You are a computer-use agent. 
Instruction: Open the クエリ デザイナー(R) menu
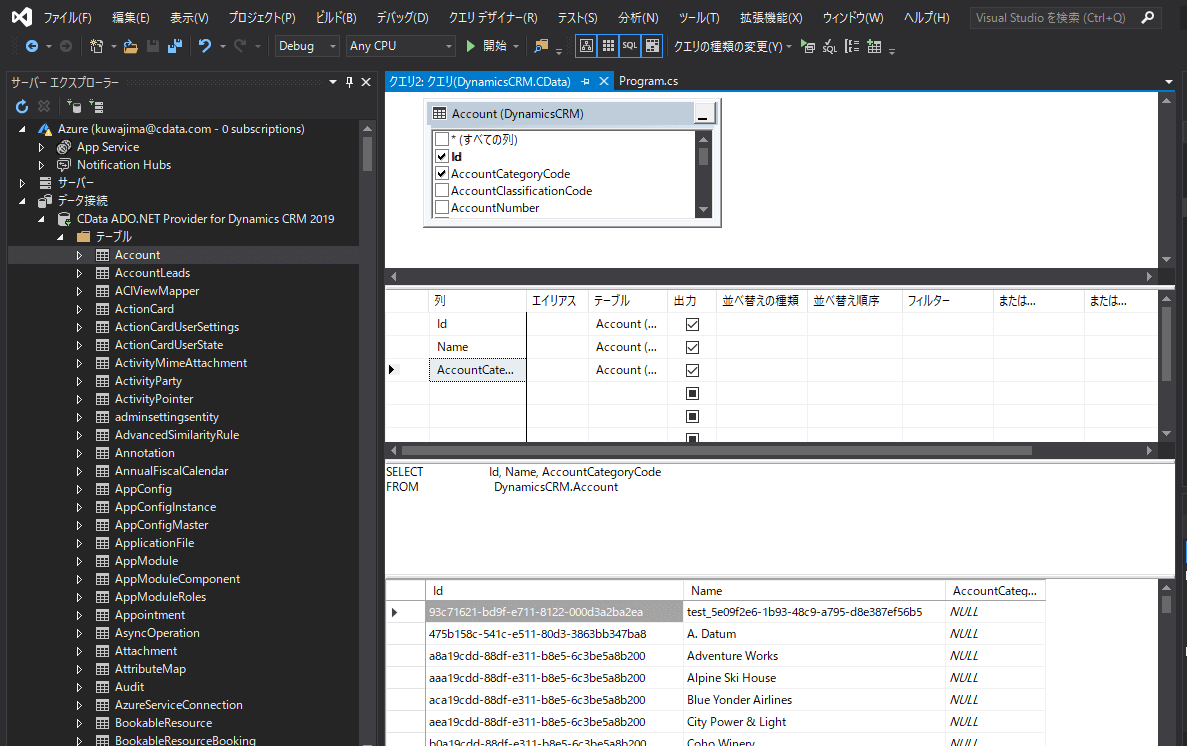pyautogui.click(x=493, y=17)
